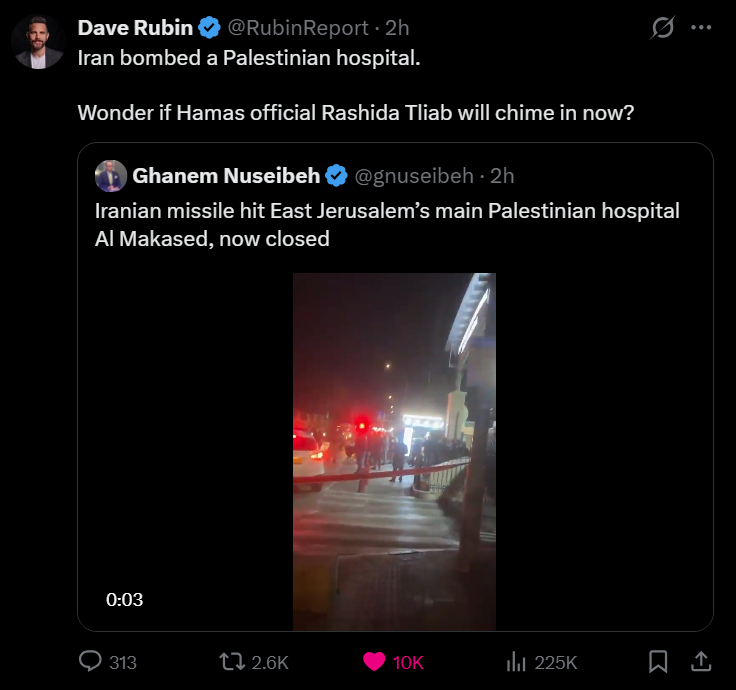The height and width of the screenshot is (690, 736).
Task: Click Dave Rubin's blue verified badge
Action: coord(209,28)
